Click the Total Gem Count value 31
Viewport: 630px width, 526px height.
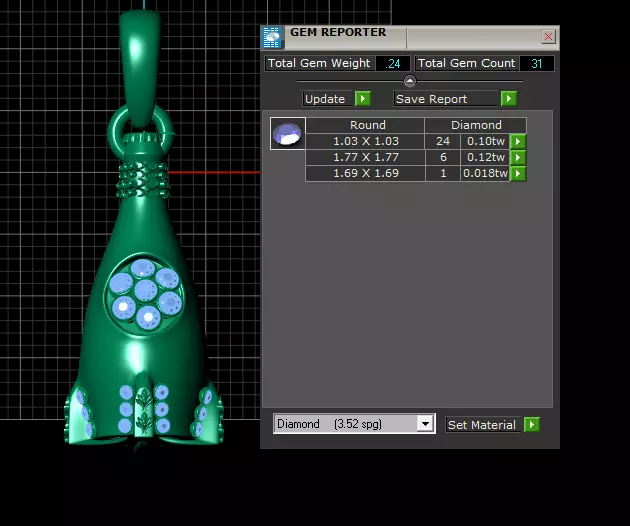(536, 63)
